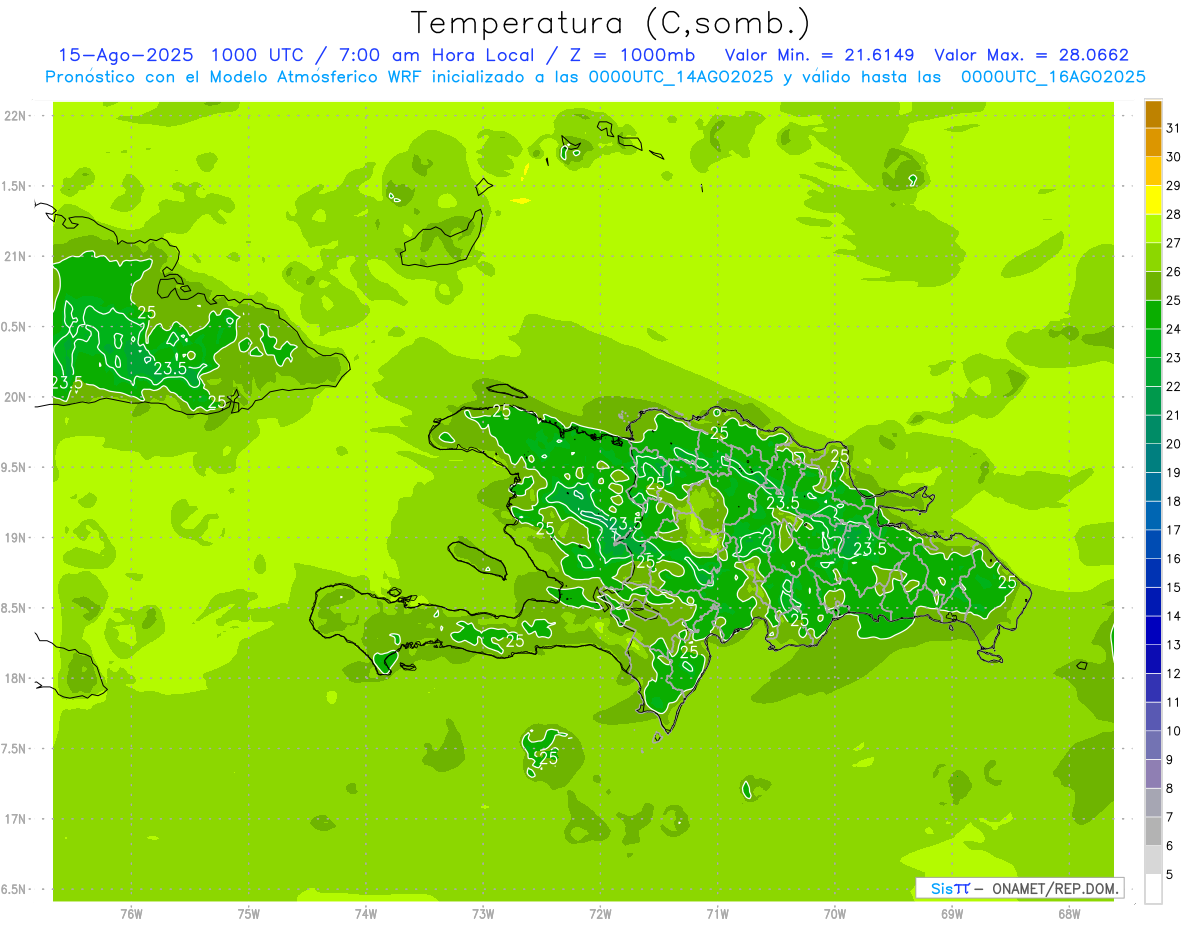Pick the blue legend swatch between 16 and 17

1153,545
